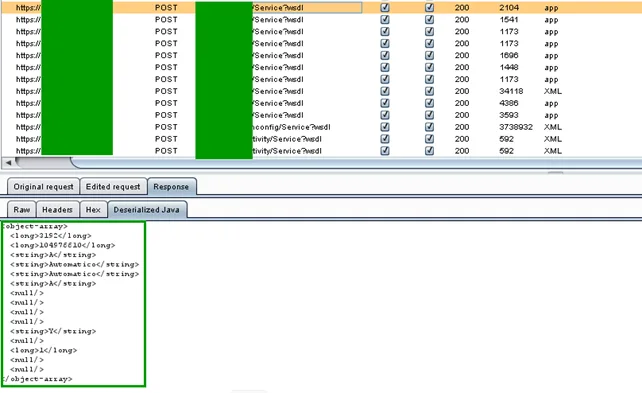Image resolution: width=642 pixels, height=393 pixels.
Task: Open the Headers view tab
Action: (x=57, y=210)
